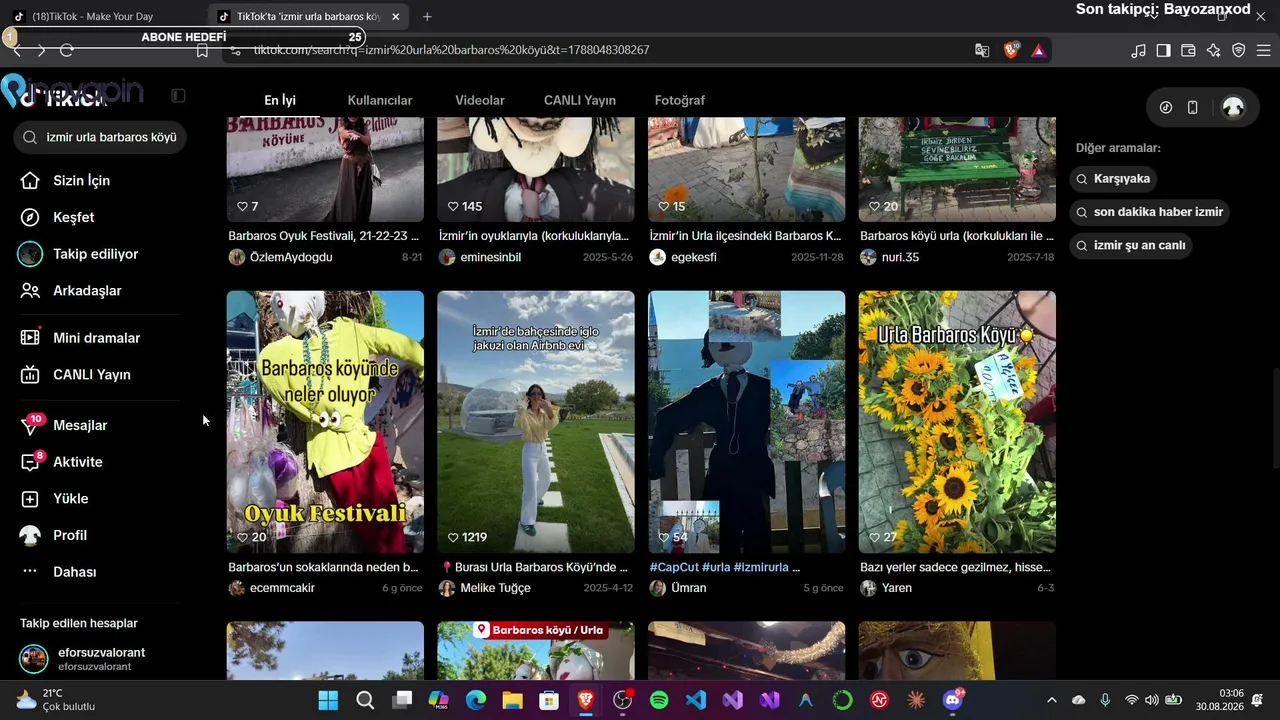
Task: Open Aktivite notifications
Action: (x=64, y=462)
